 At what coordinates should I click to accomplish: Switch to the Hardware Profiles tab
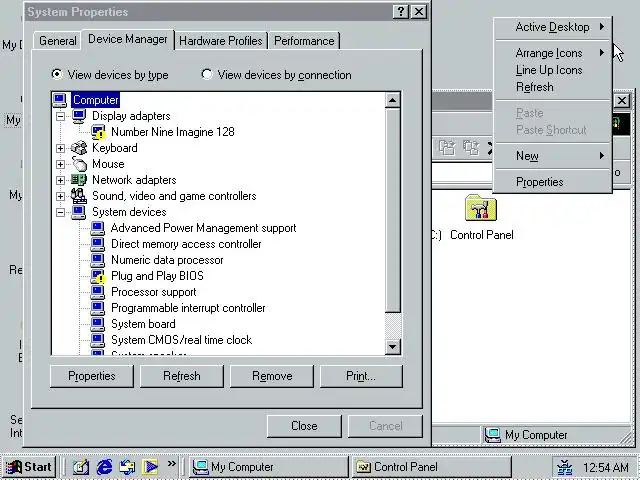tap(221, 41)
